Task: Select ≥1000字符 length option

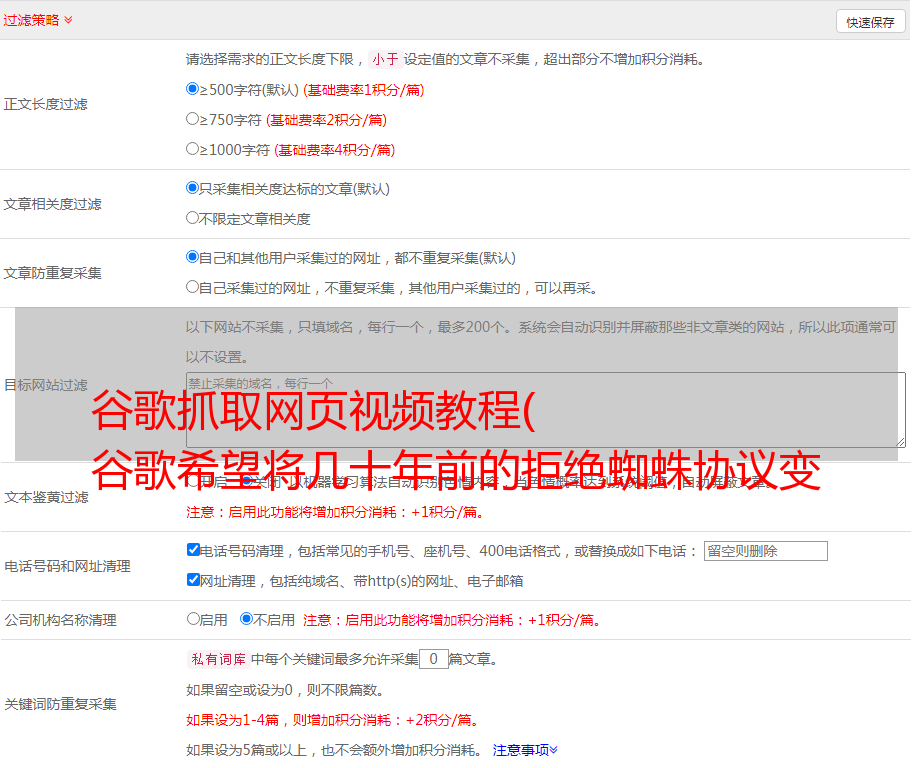Action: [x=192, y=148]
